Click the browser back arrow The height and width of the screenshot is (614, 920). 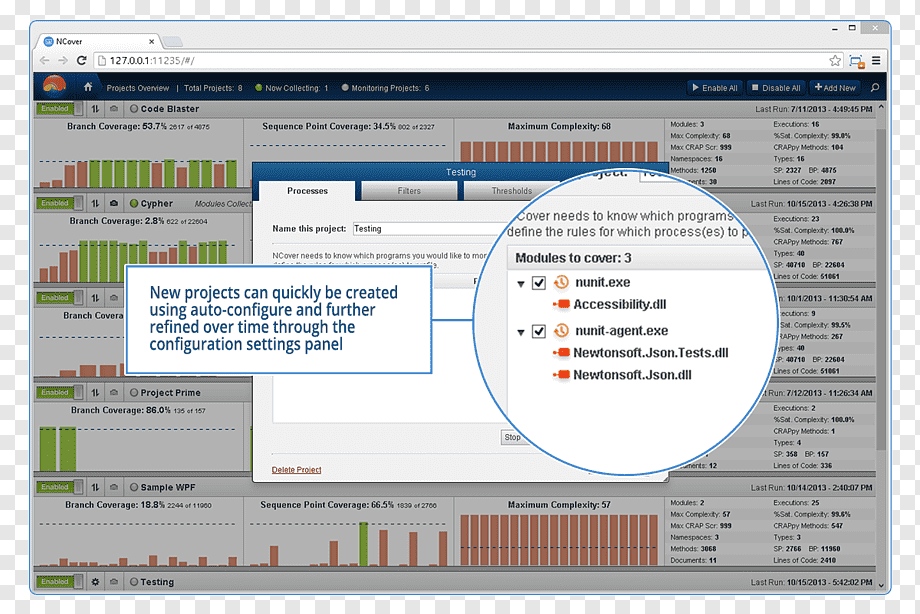45,60
